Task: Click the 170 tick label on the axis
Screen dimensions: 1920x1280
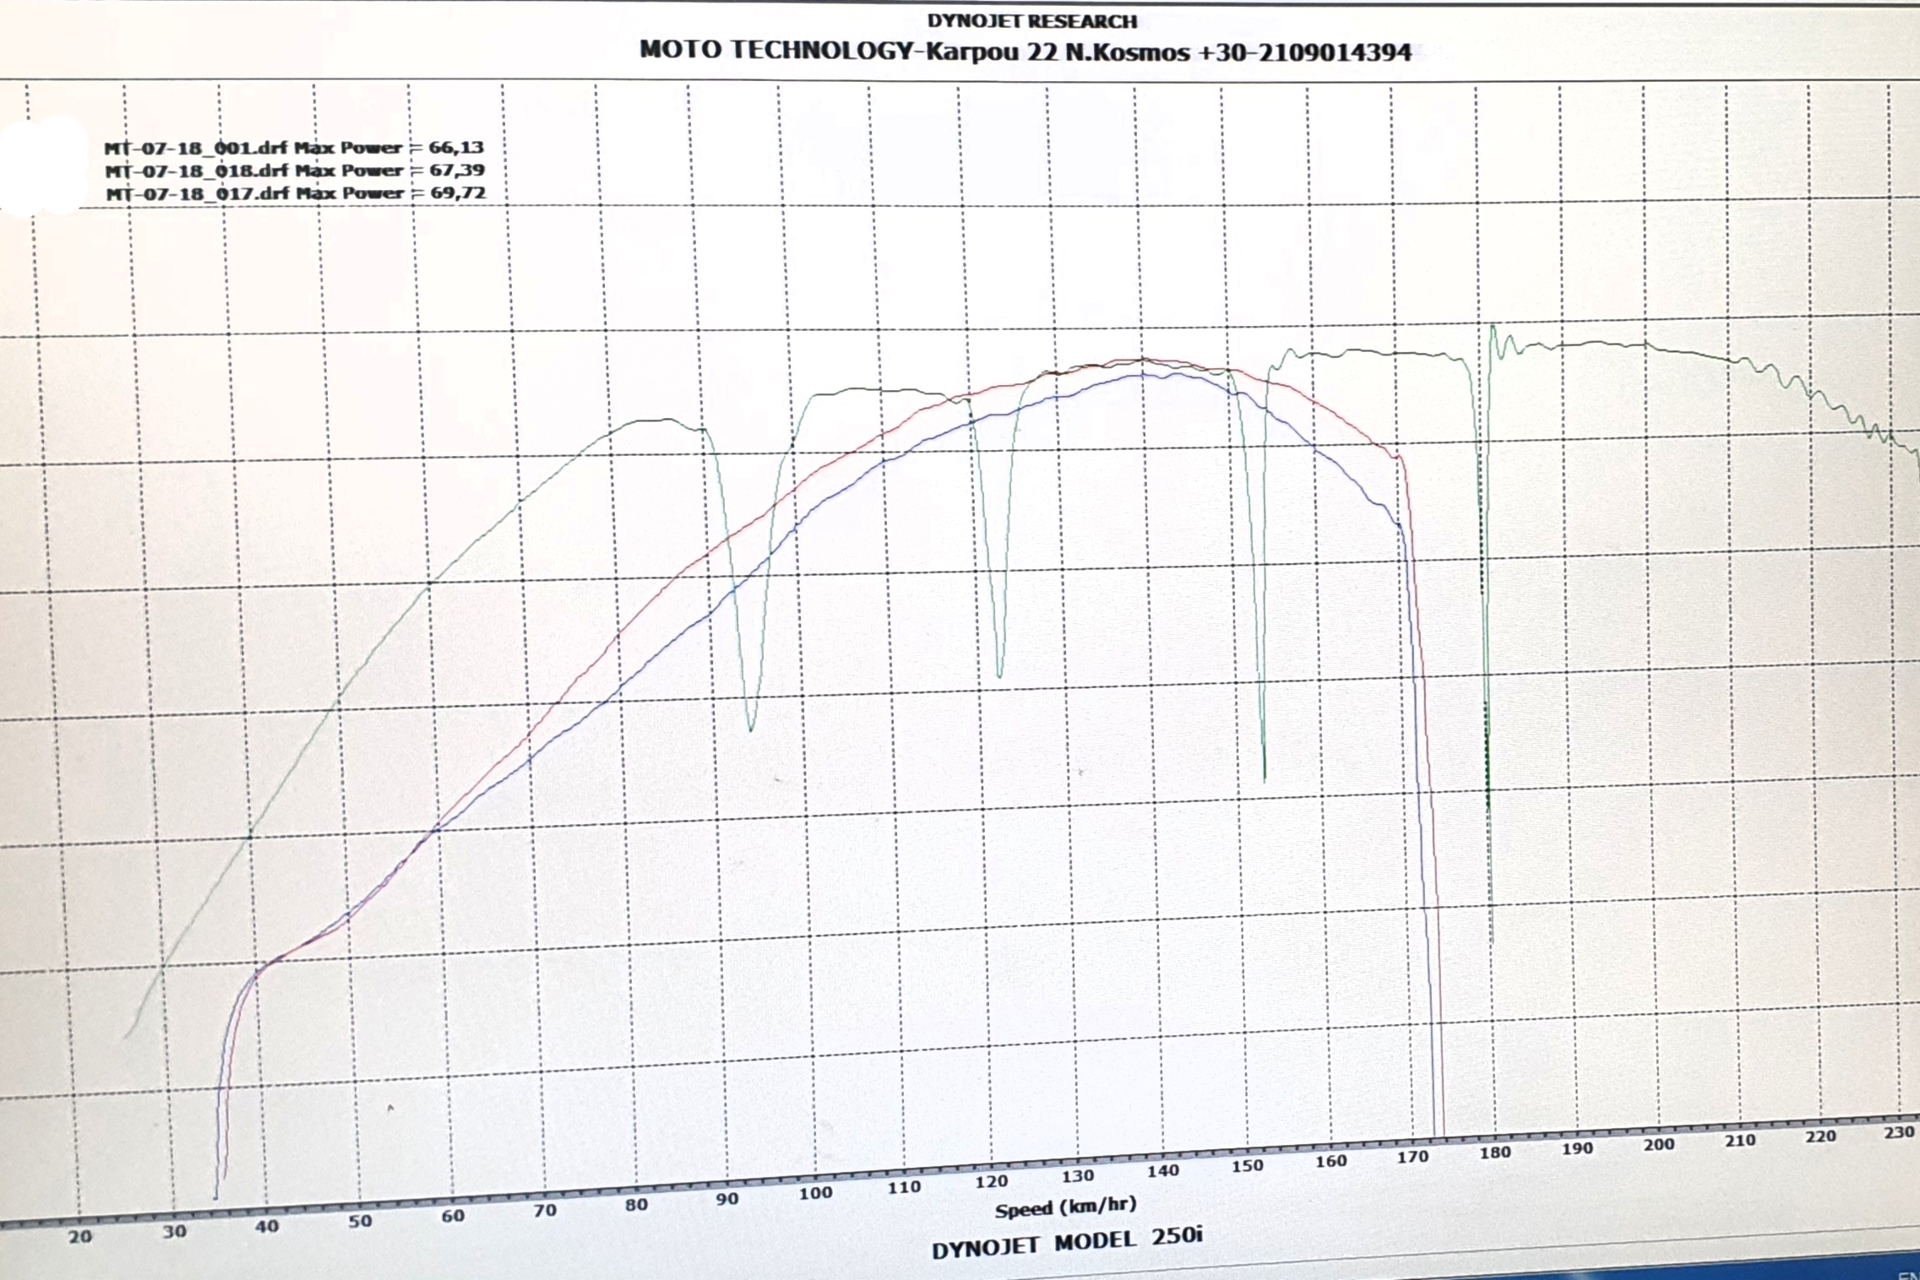Action: [x=1412, y=1157]
